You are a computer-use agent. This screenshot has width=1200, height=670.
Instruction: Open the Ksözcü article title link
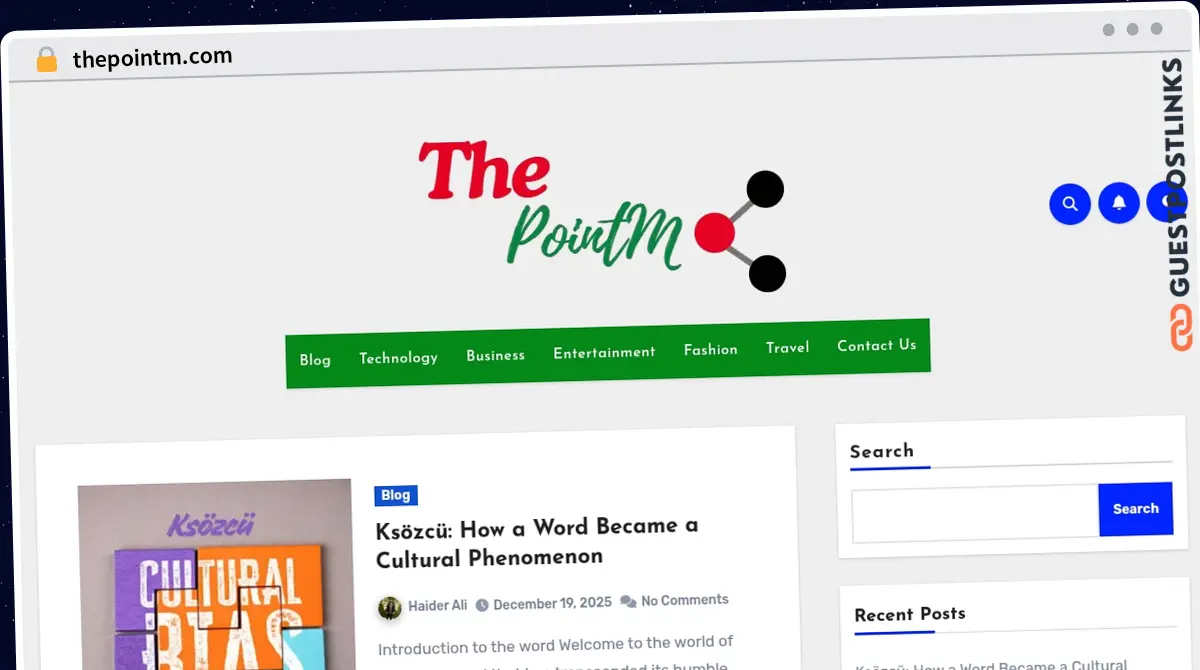[x=537, y=541]
